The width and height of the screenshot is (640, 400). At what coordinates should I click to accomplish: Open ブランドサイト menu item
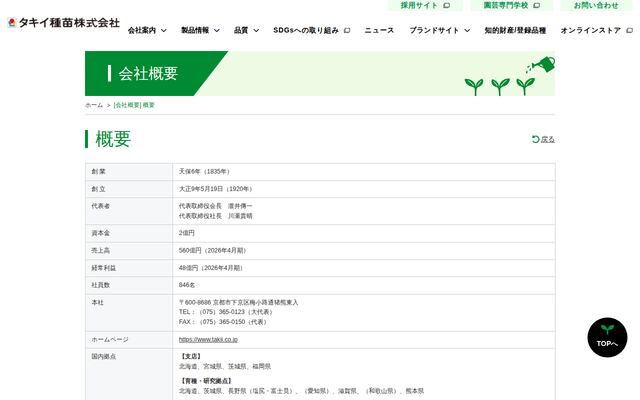click(434, 31)
